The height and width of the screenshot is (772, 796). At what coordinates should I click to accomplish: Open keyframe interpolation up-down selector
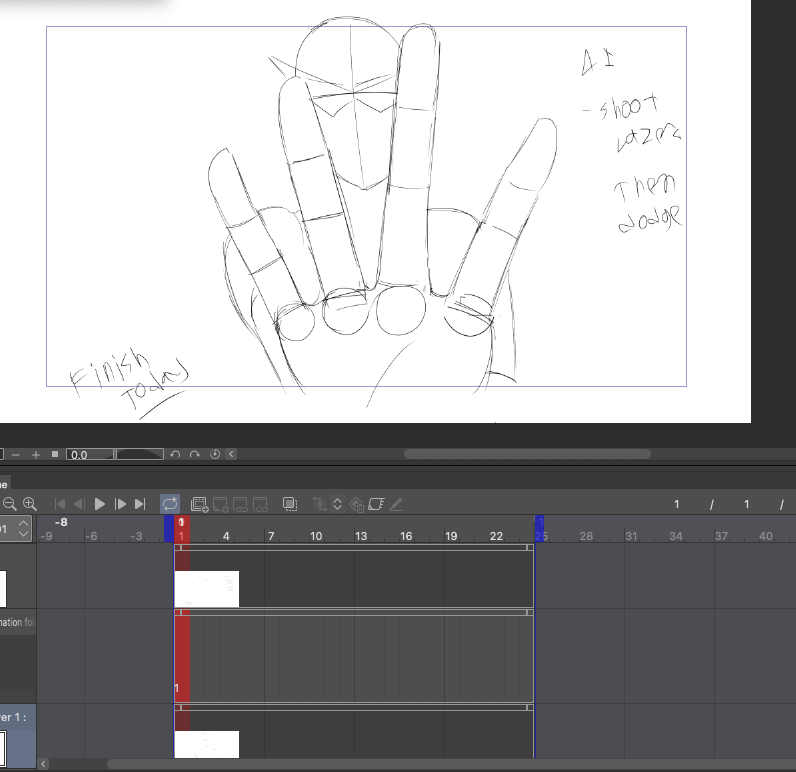click(x=337, y=504)
